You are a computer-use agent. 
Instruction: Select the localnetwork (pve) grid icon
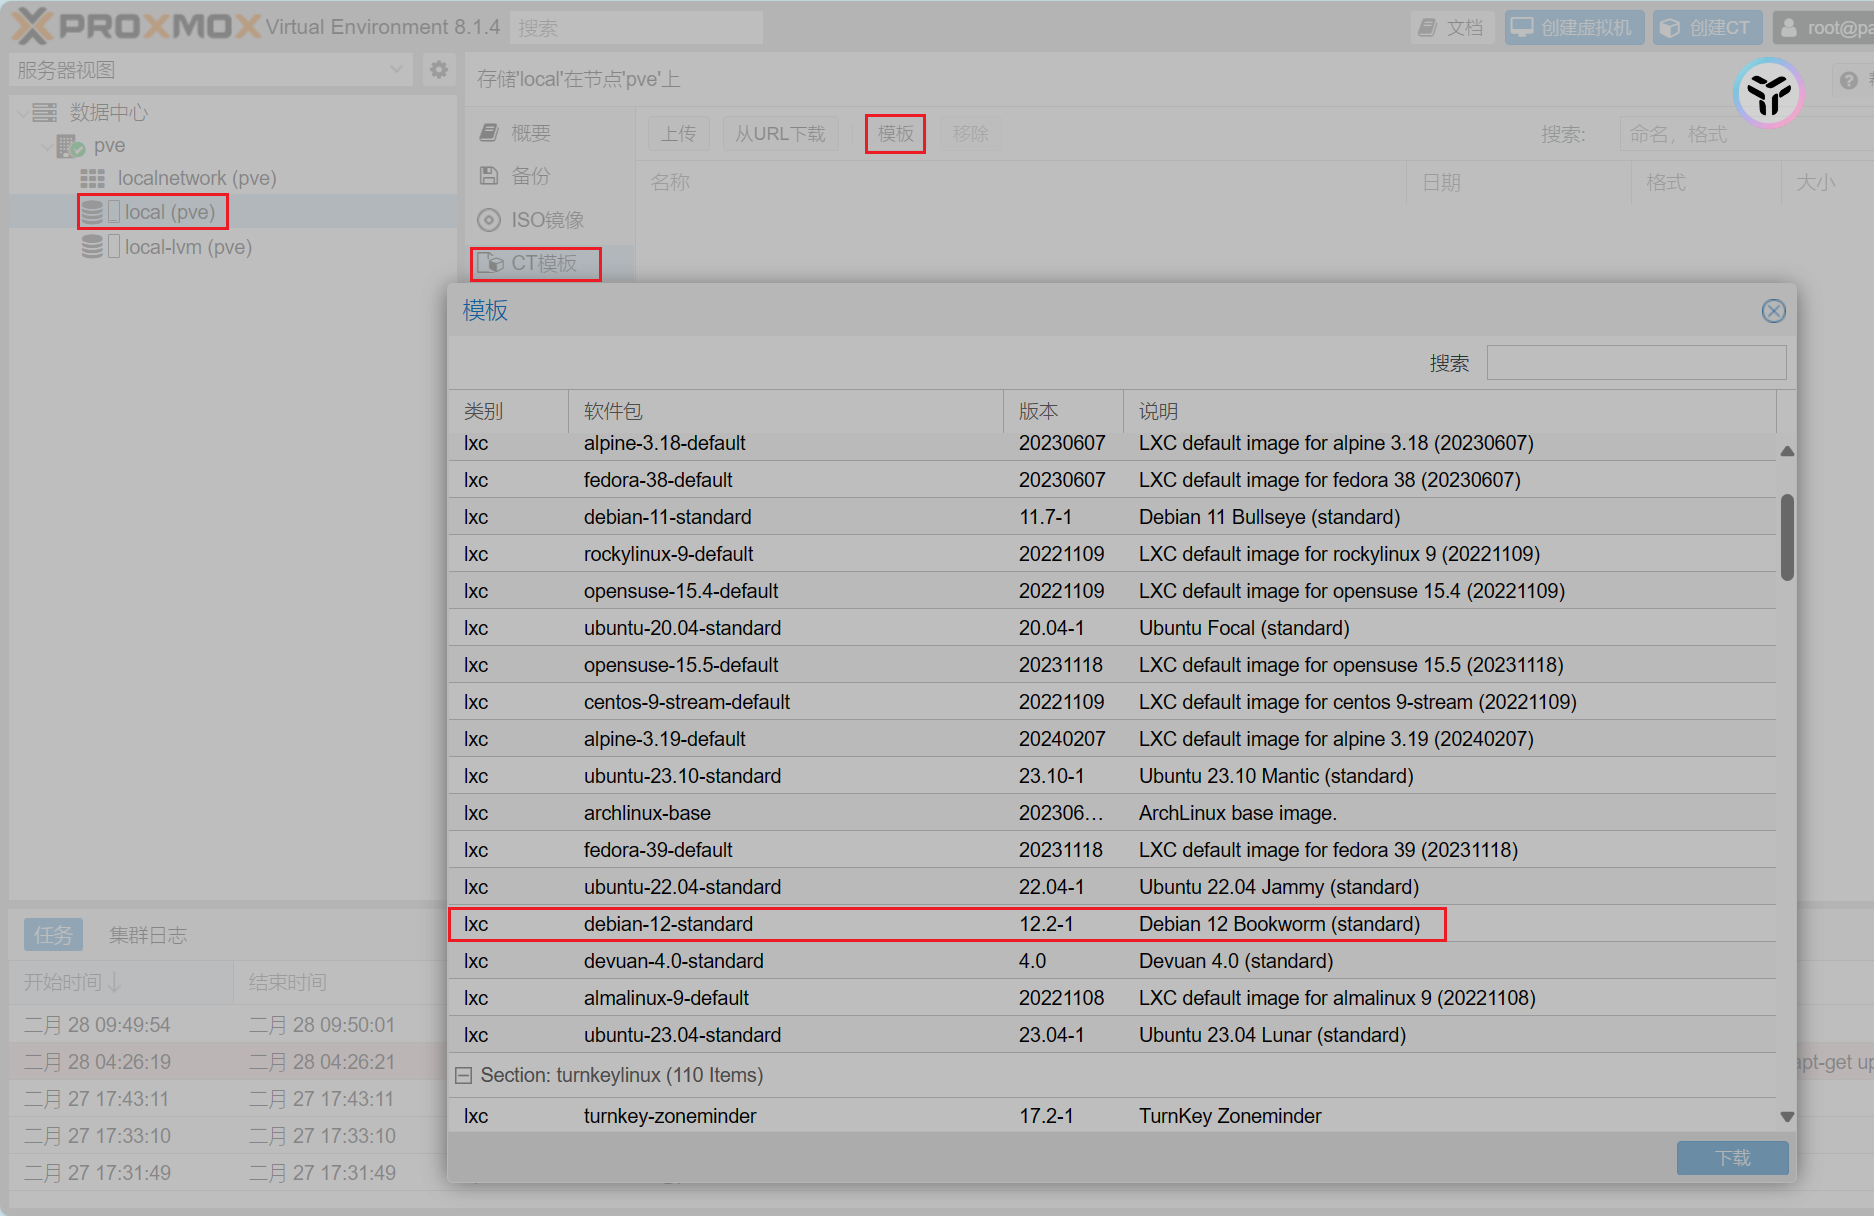tap(92, 179)
